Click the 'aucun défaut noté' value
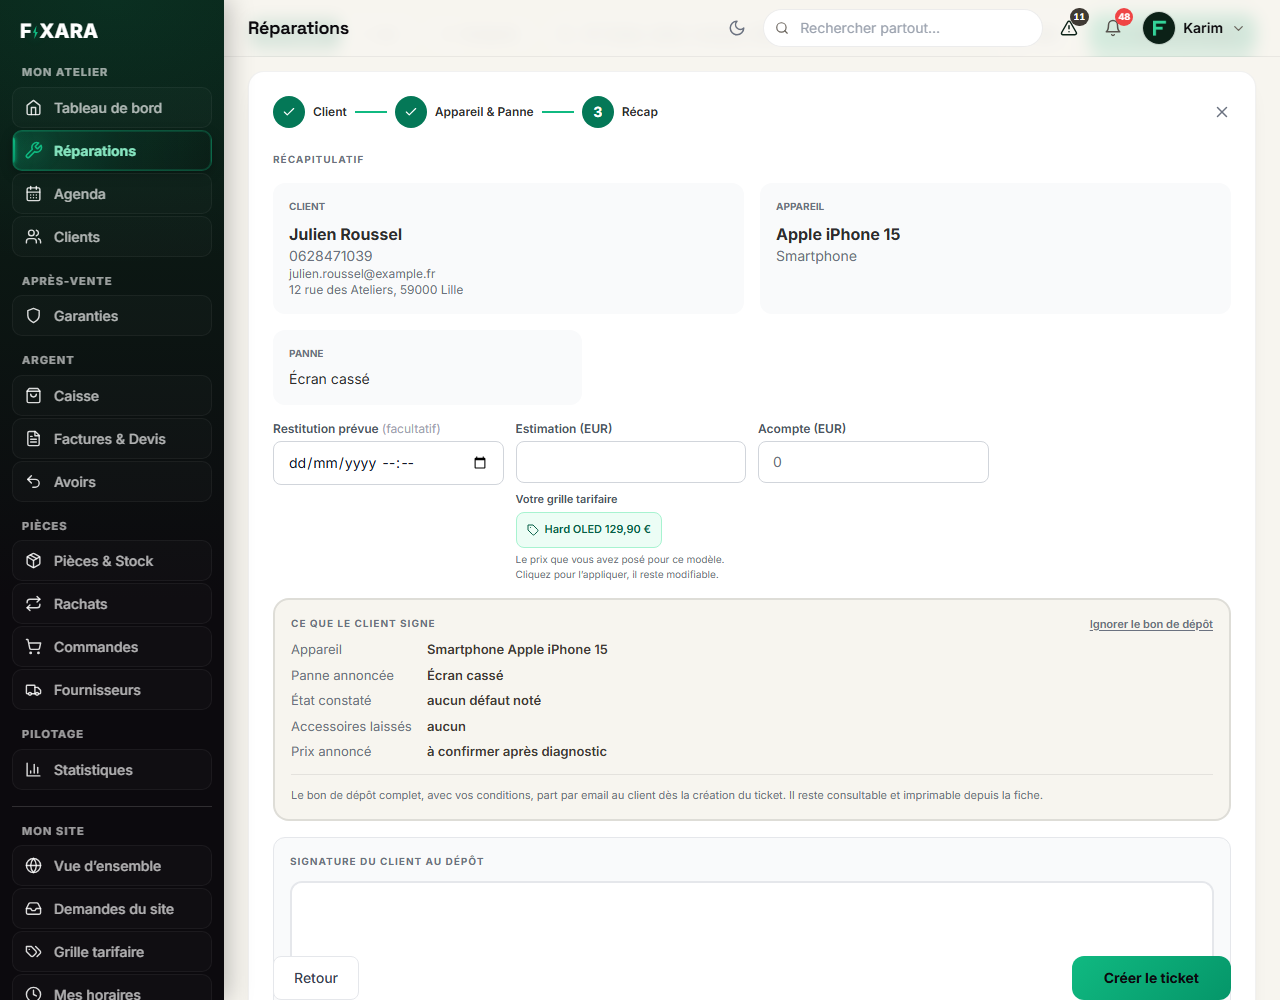1280x1000 pixels. pos(484,701)
